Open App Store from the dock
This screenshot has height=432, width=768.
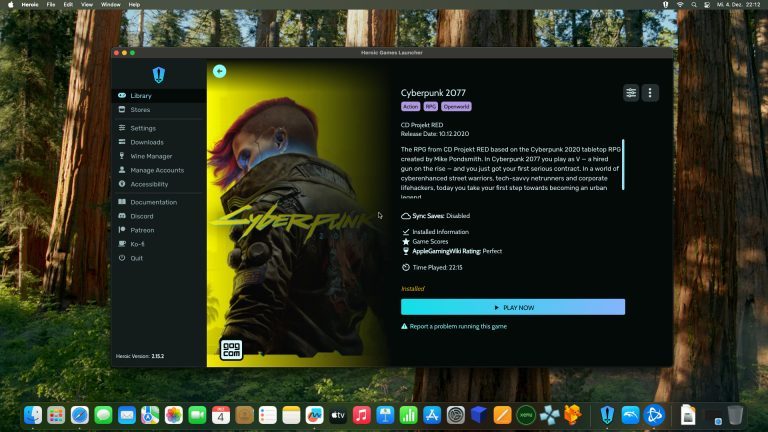coord(432,415)
